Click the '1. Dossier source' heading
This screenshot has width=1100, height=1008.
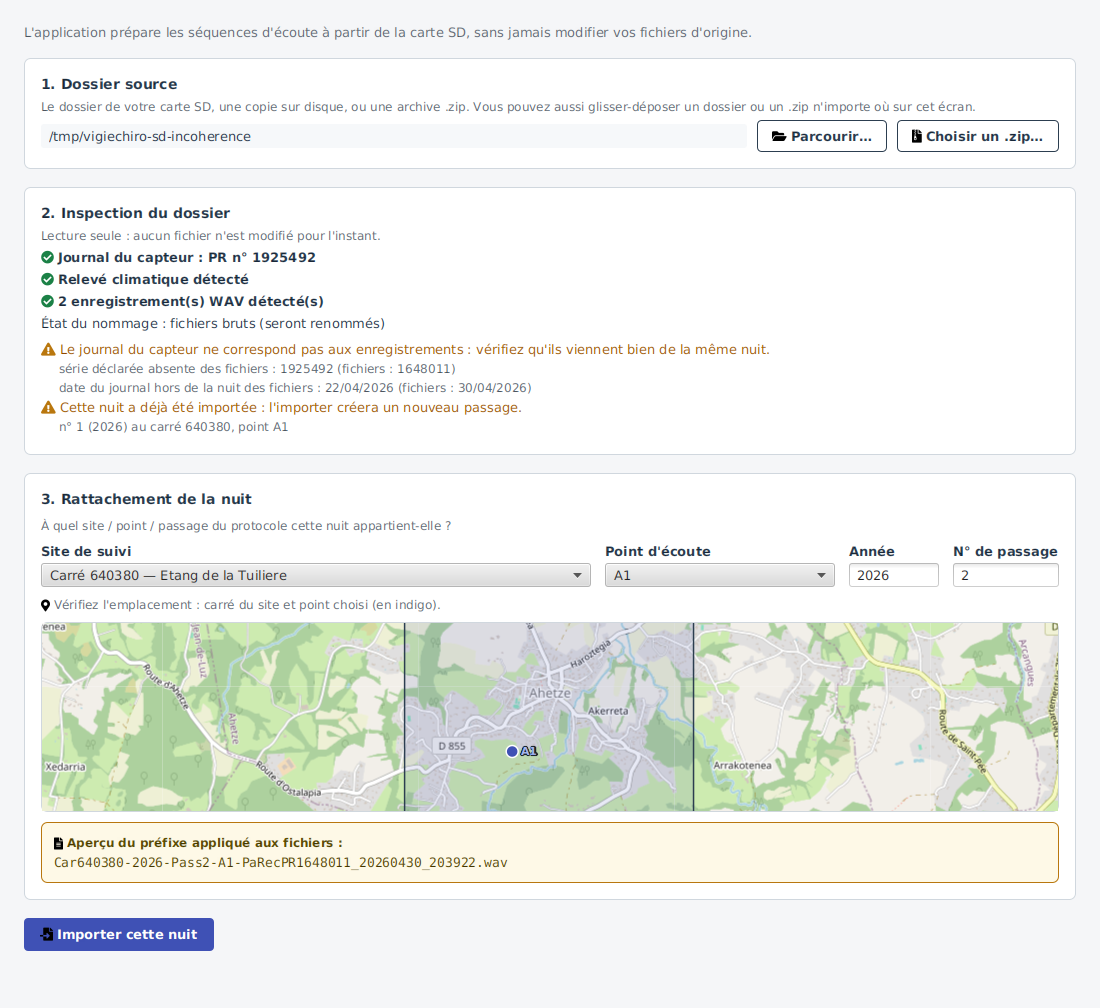point(109,84)
